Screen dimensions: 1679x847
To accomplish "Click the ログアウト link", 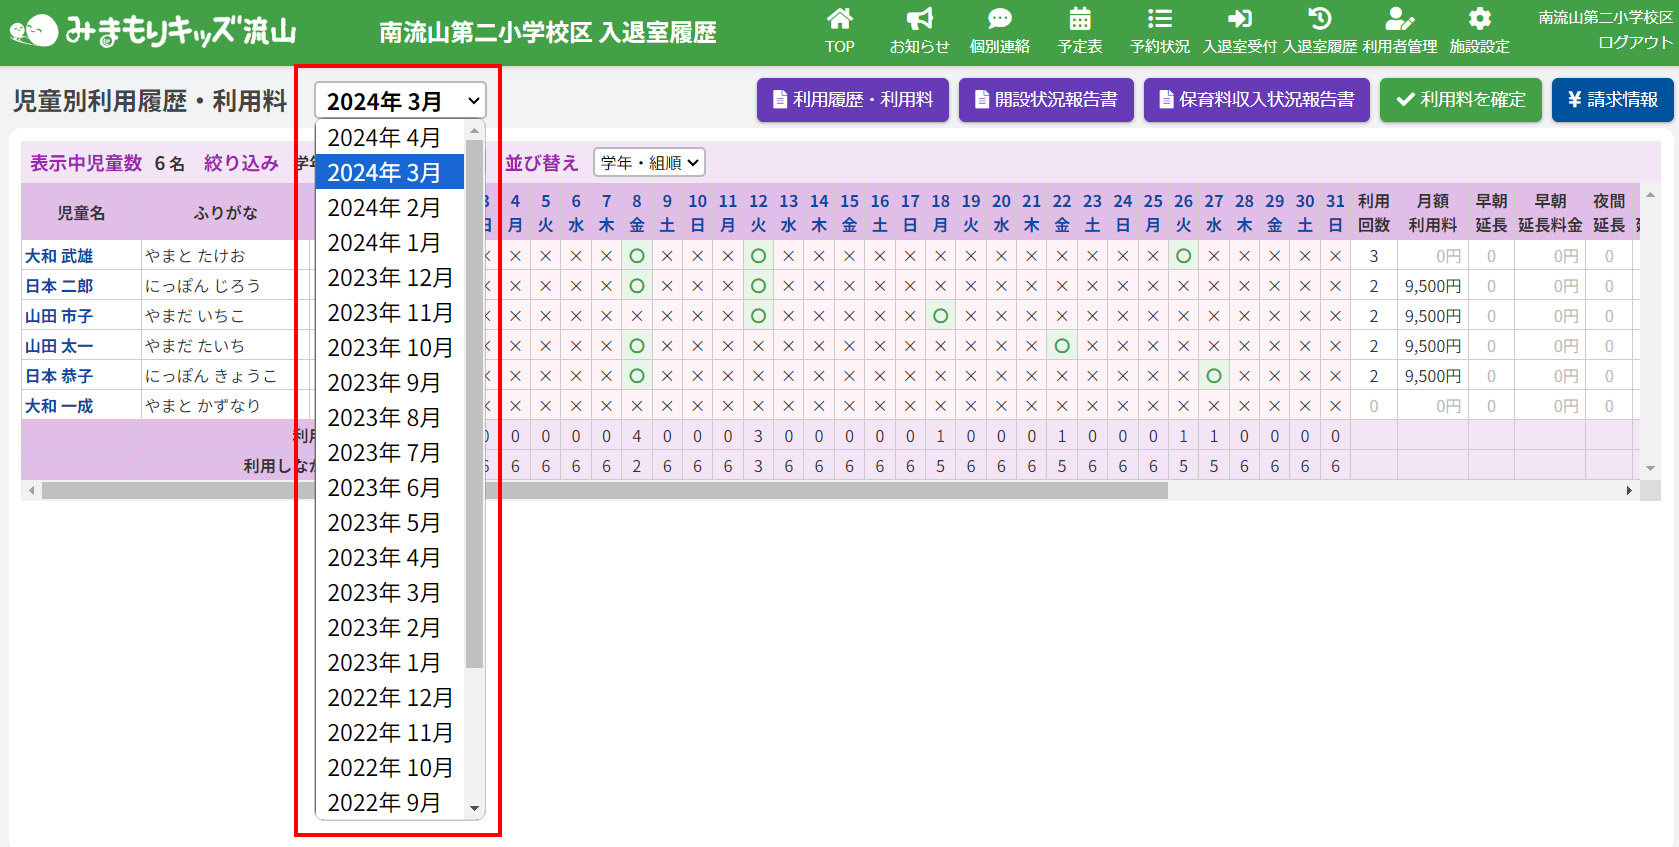I will [x=1634, y=42].
